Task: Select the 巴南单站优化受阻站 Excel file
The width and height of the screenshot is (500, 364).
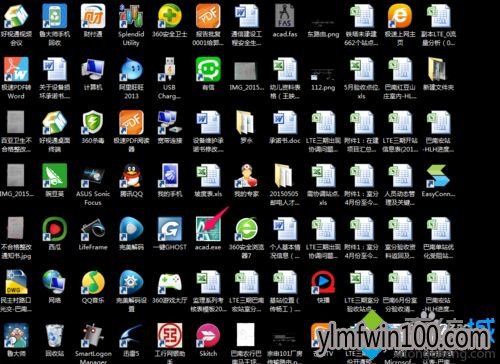Action: (438, 238)
